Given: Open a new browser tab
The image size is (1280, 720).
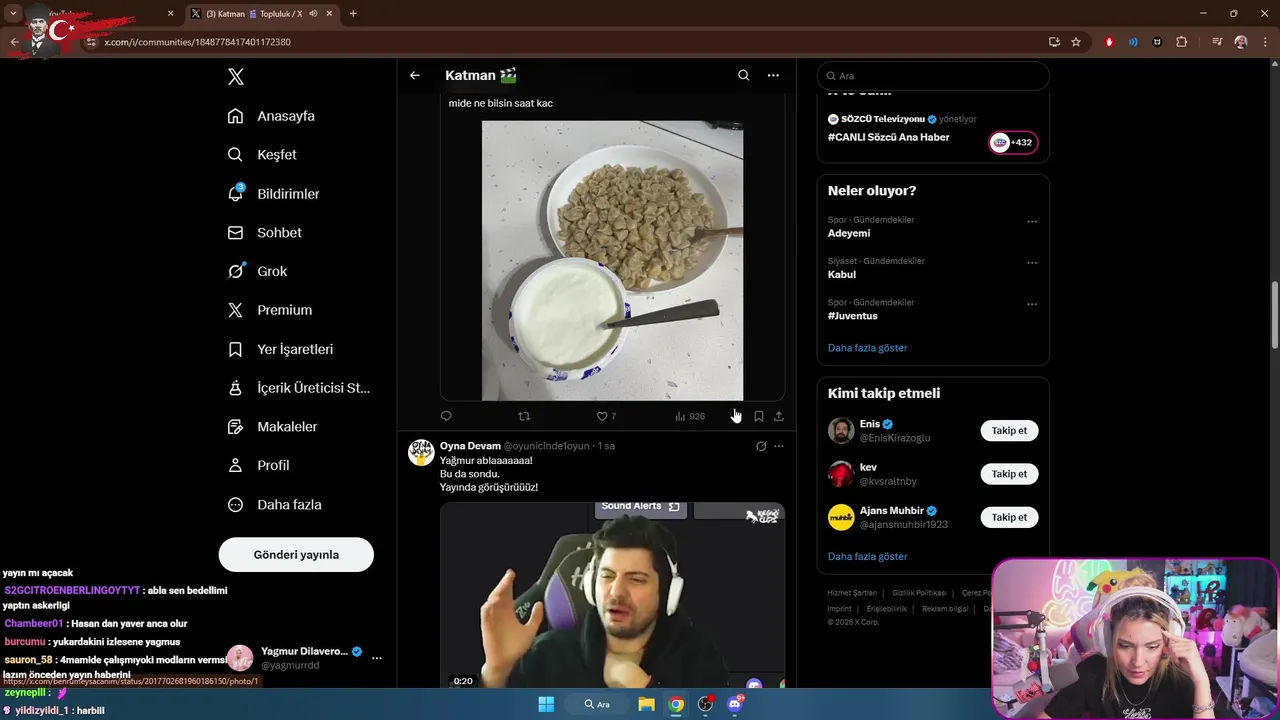Looking at the screenshot, I should tap(353, 13).
